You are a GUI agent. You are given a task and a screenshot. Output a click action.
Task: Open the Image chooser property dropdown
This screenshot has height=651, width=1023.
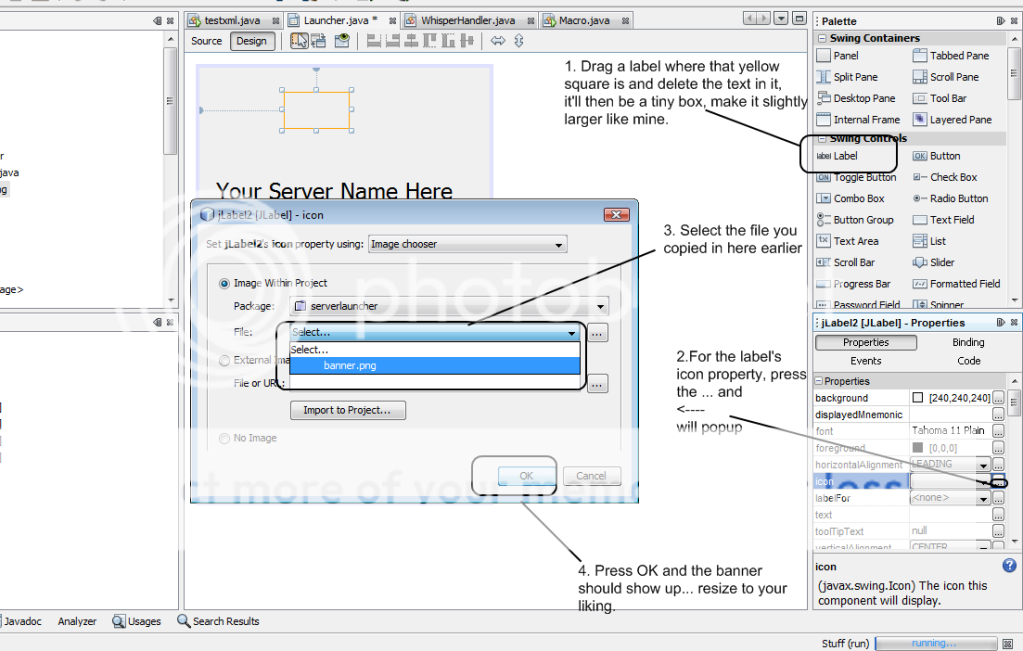tap(467, 244)
